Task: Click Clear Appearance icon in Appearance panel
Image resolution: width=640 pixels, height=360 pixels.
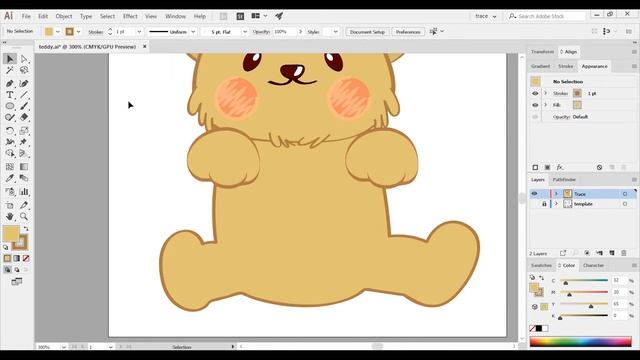Action: click(599, 167)
